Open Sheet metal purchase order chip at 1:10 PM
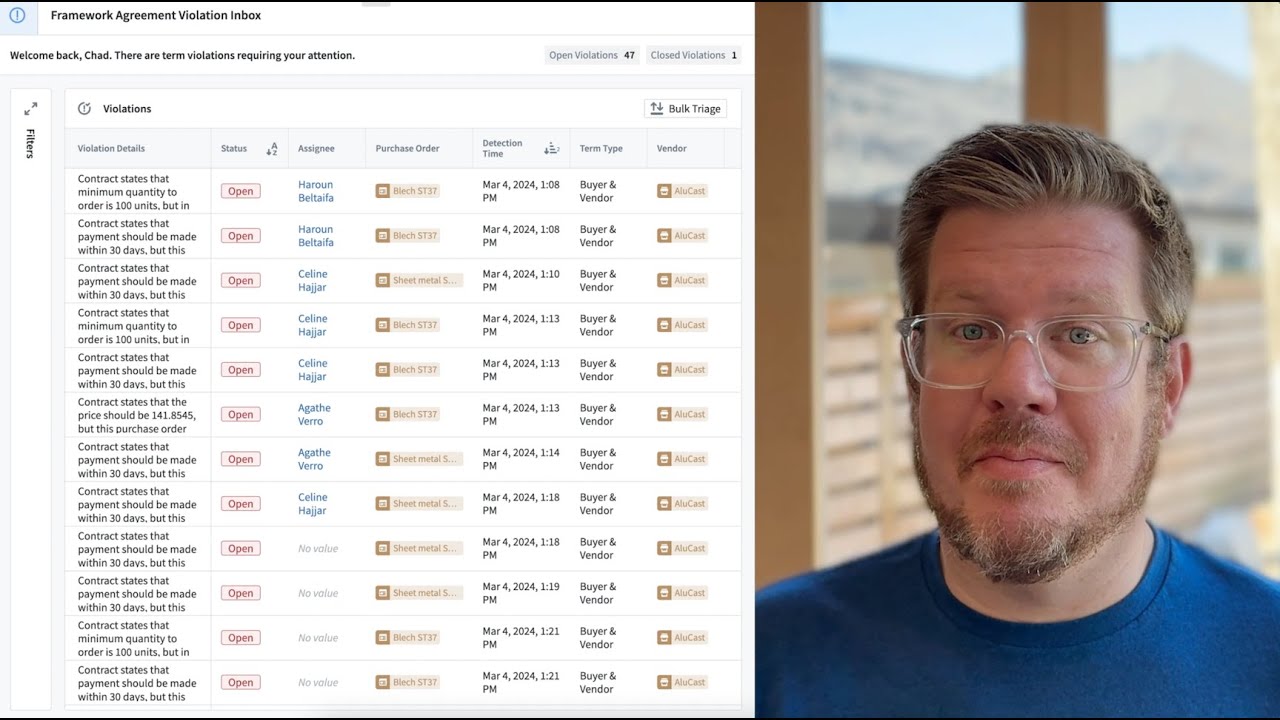1280x720 pixels. (x=419, y=281)
